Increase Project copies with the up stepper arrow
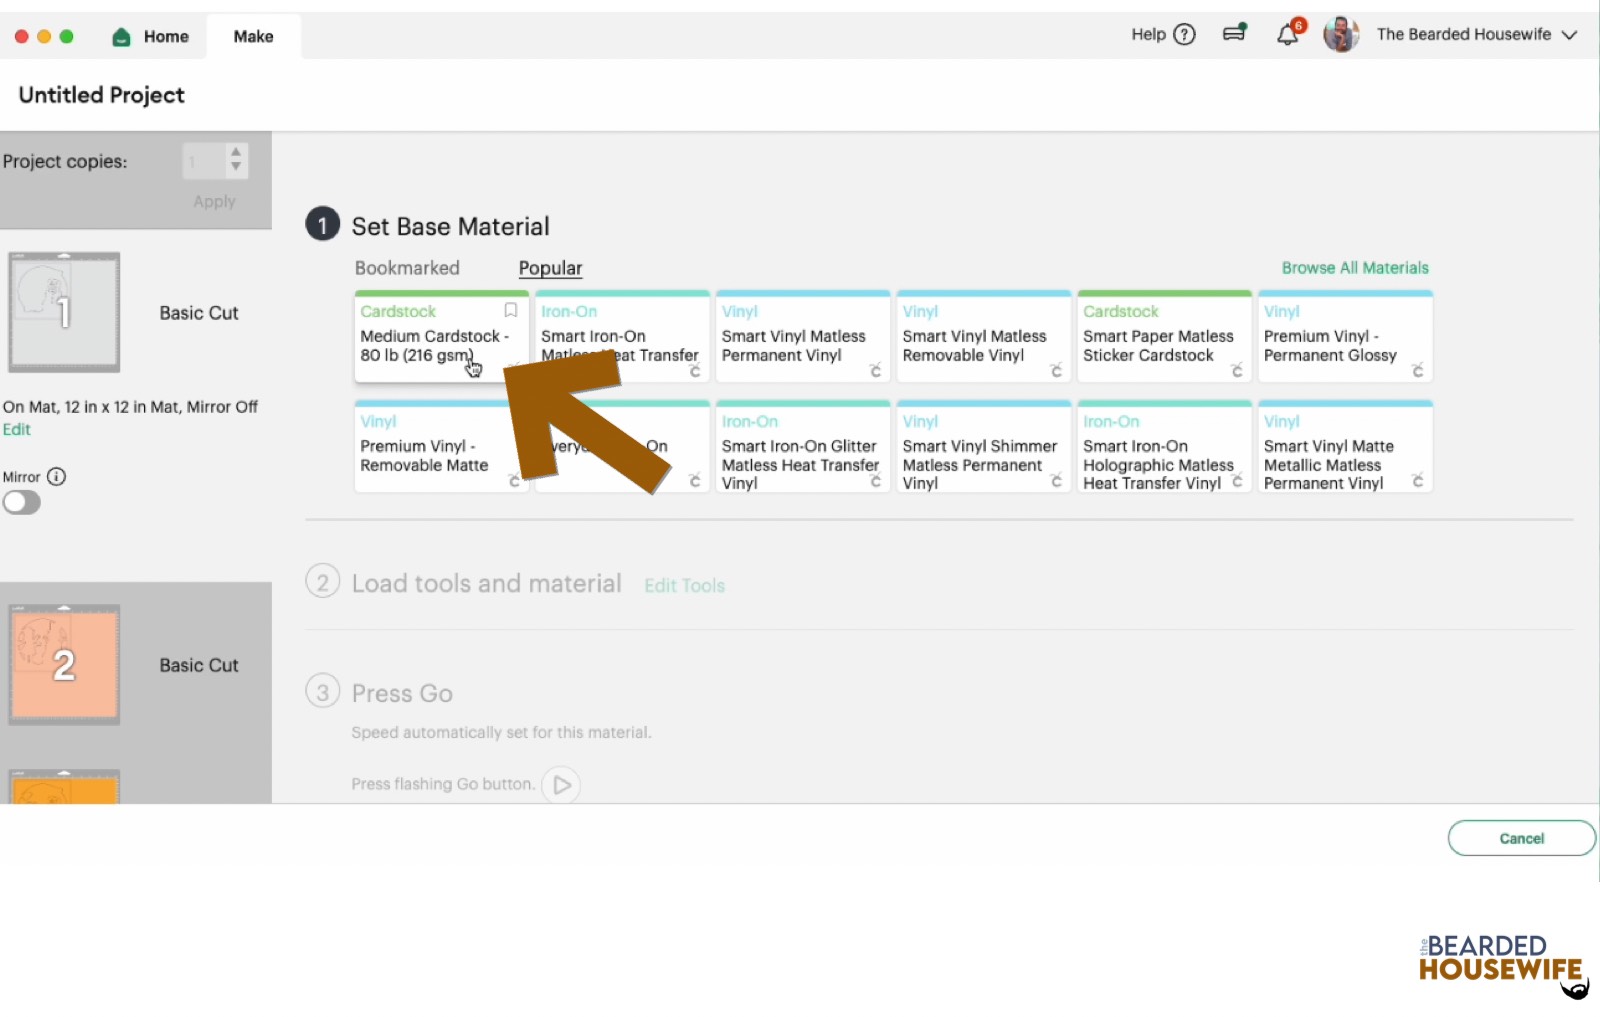The image size is (1600, 1017). (236, 153)
